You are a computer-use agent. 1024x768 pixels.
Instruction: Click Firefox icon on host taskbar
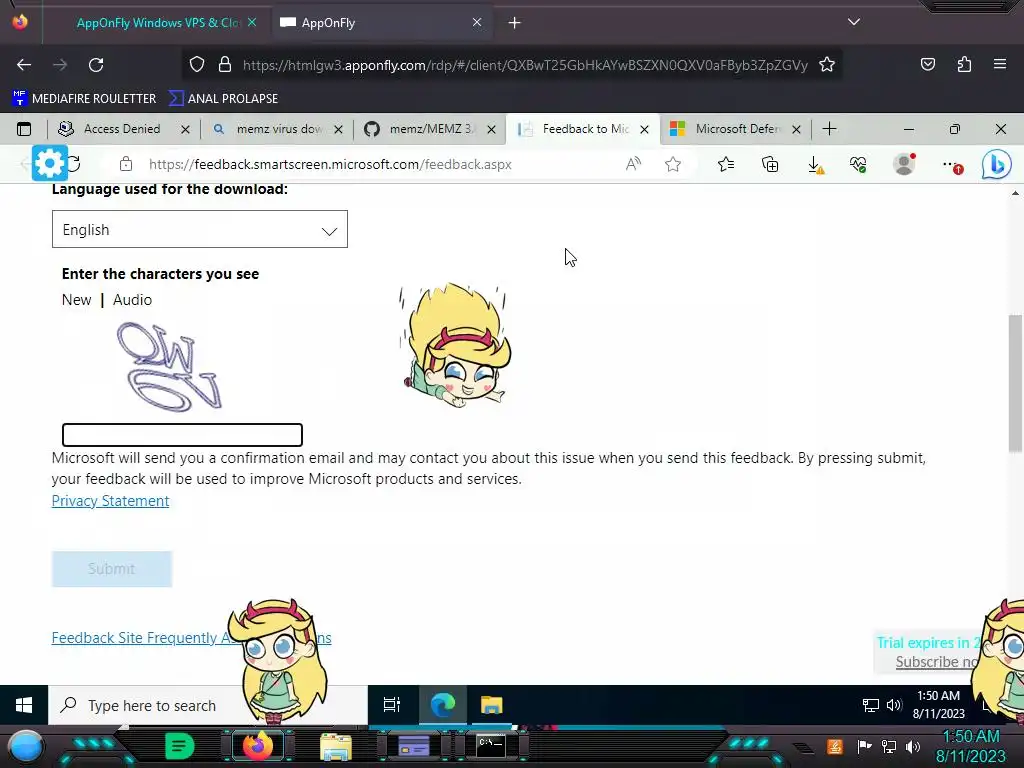257,746
